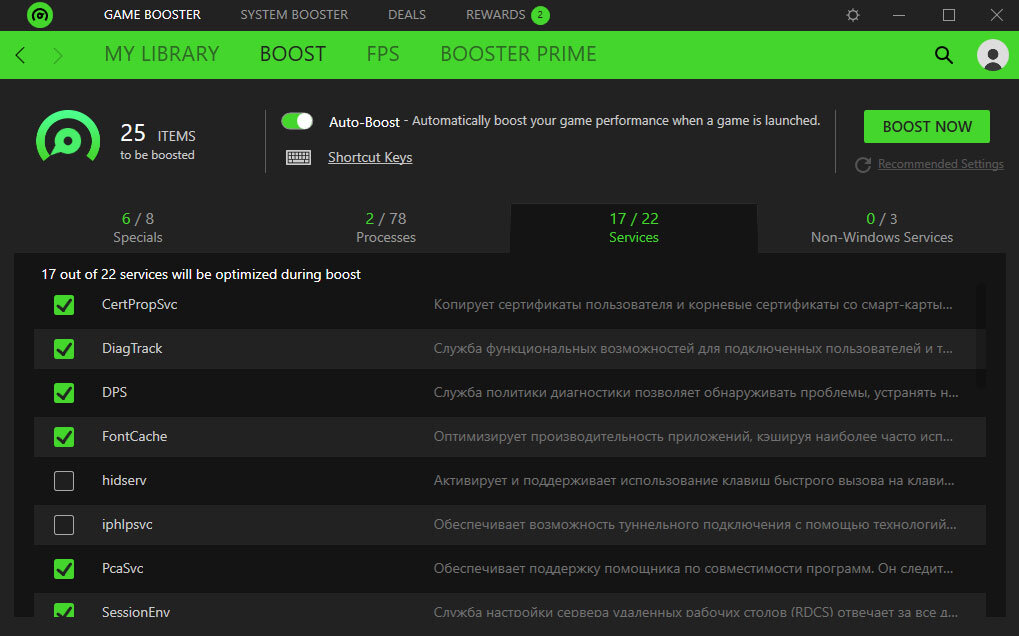Open search with the magnifier icon
The height and width of the screenshot is (636, 1019).
click(x=944, y=55)
